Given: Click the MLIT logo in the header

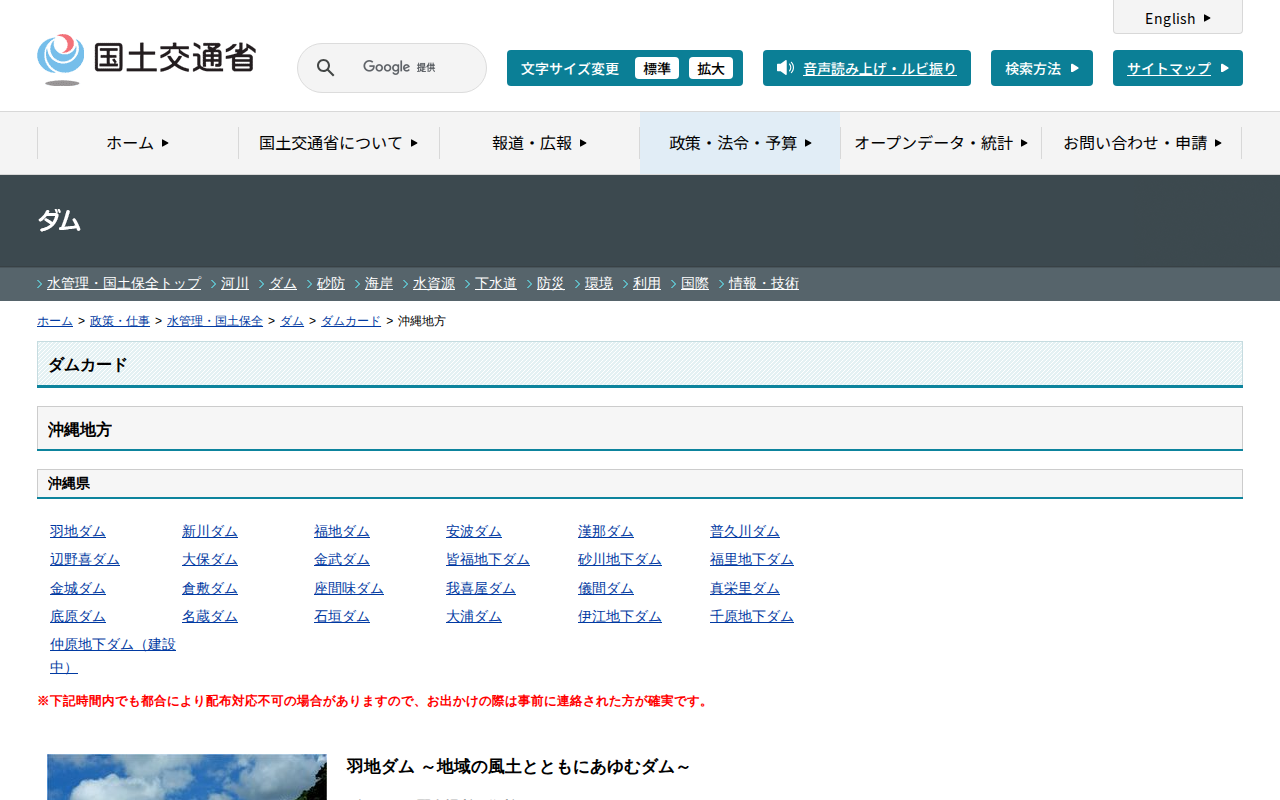Looking at the screenshot, I should pyautogui.click(x=146, y=59).
